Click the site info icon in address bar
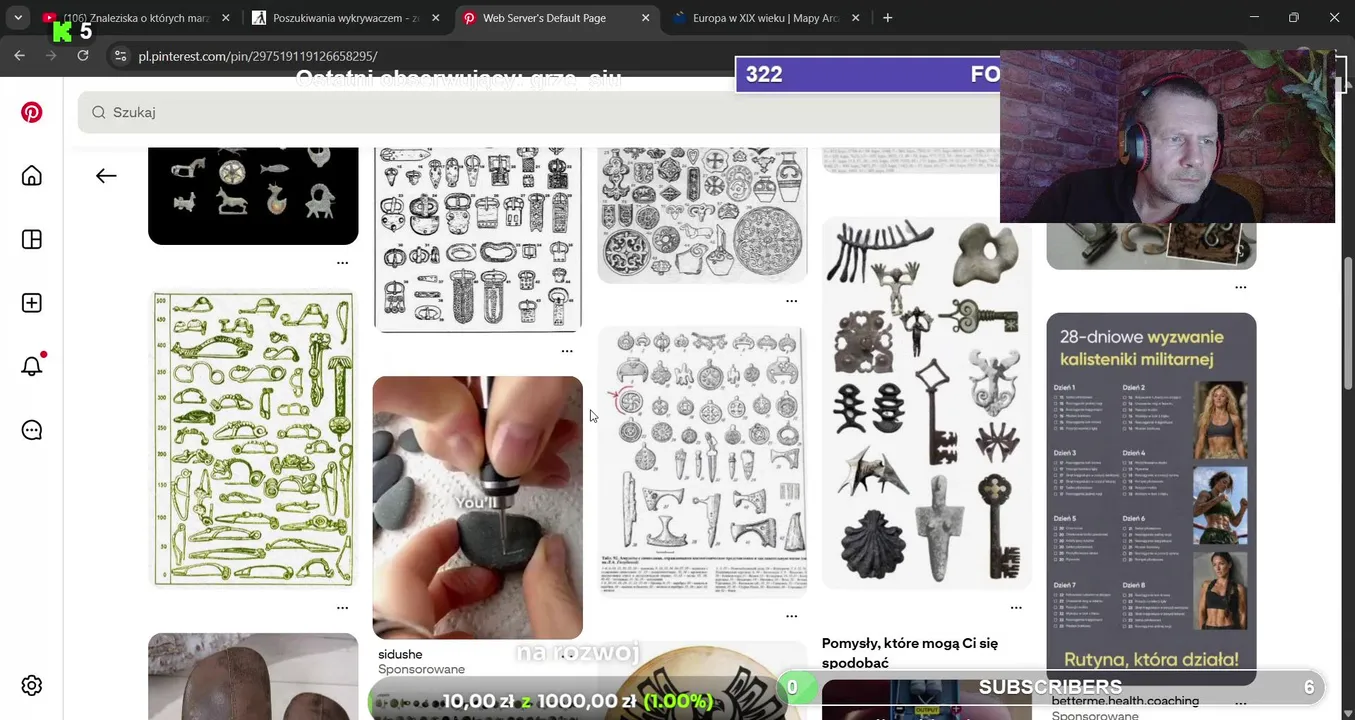 tap(120, 56)
